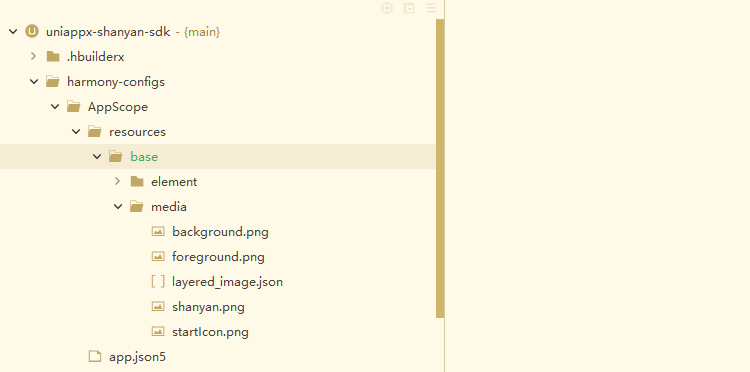Click the element folder icon

click(x=137, y=182)
